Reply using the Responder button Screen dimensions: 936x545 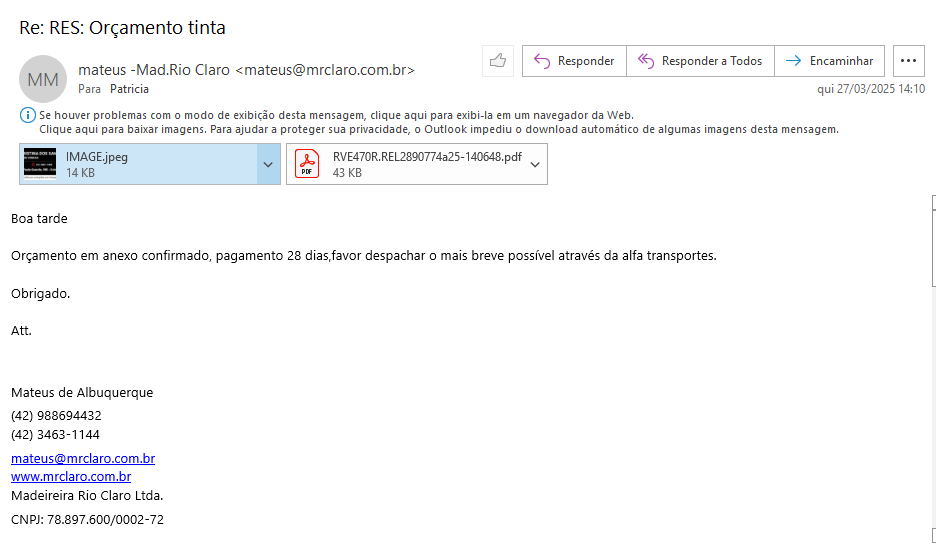point(574,61)
